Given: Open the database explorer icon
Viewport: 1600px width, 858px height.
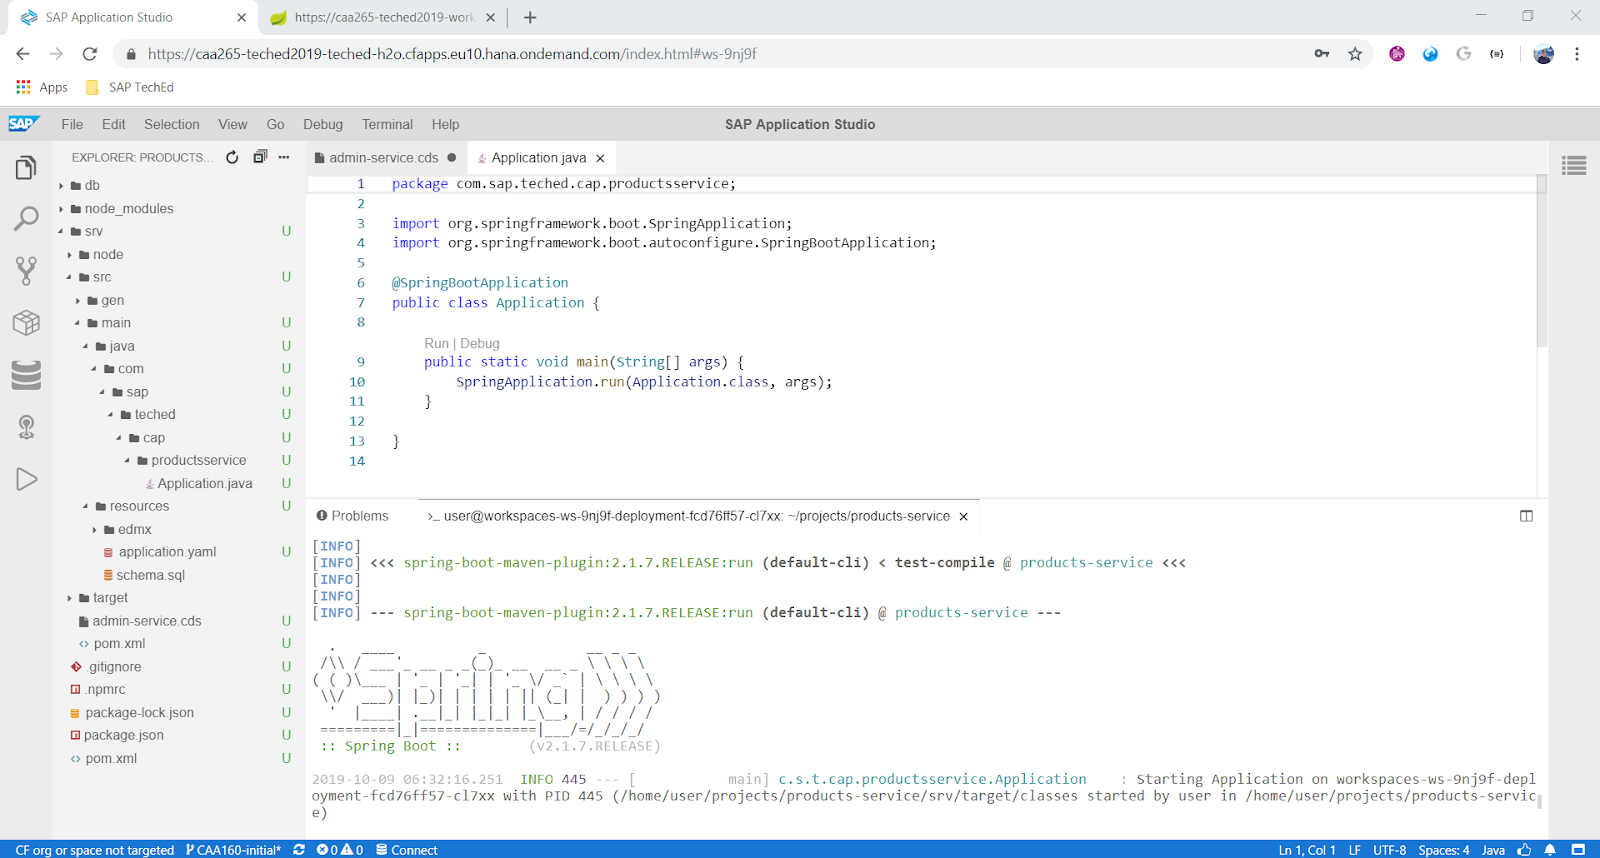Looking at the screenshot, I should [26, 375].
